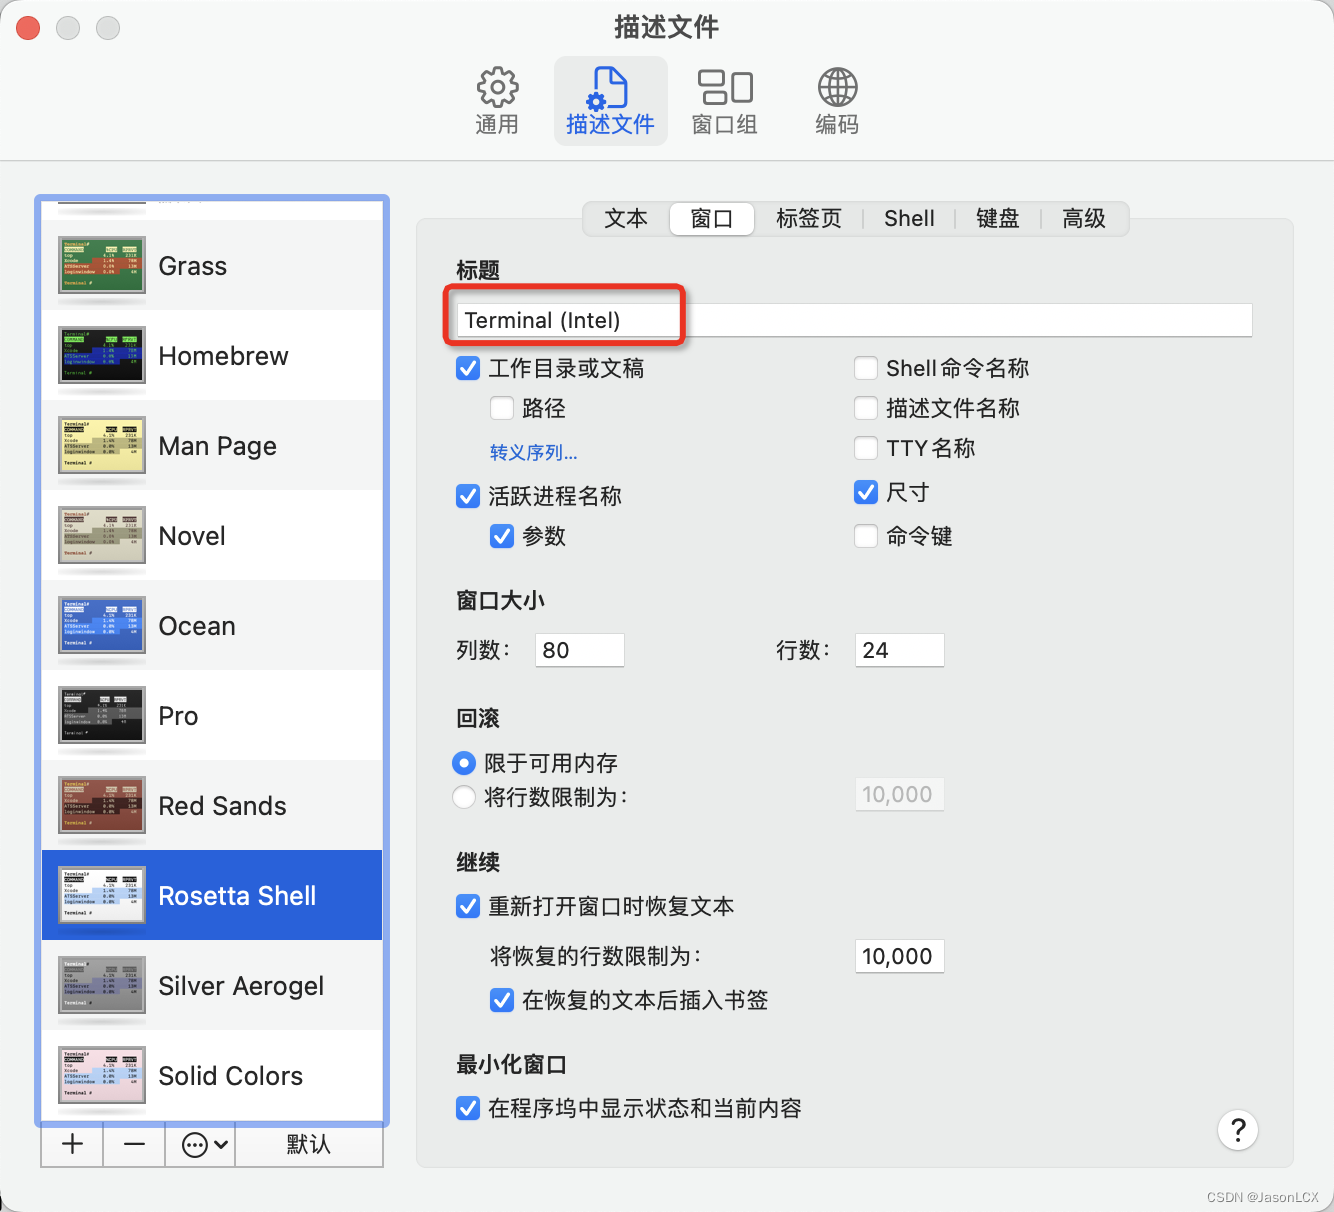Select the 将行数限制为 radio button
Image resolution: width=1334 pixels, height=1212 pixels.
pos(463,797)
